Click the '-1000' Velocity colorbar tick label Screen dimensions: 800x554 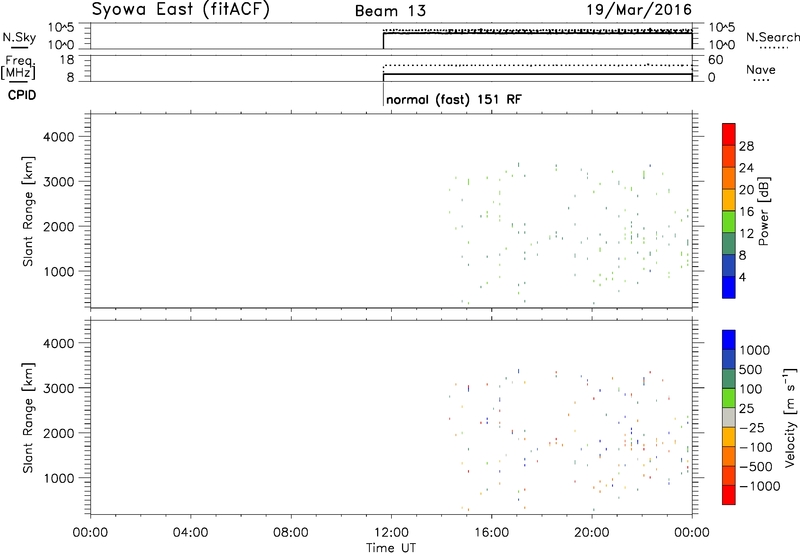[x=759, y=486]
